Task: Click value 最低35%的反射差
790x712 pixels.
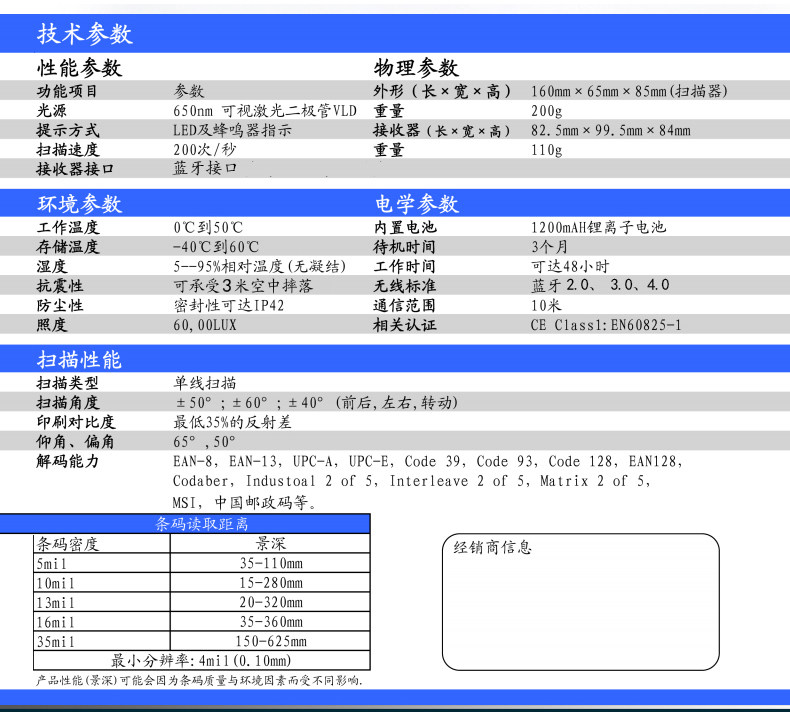Action: [232, 422]
